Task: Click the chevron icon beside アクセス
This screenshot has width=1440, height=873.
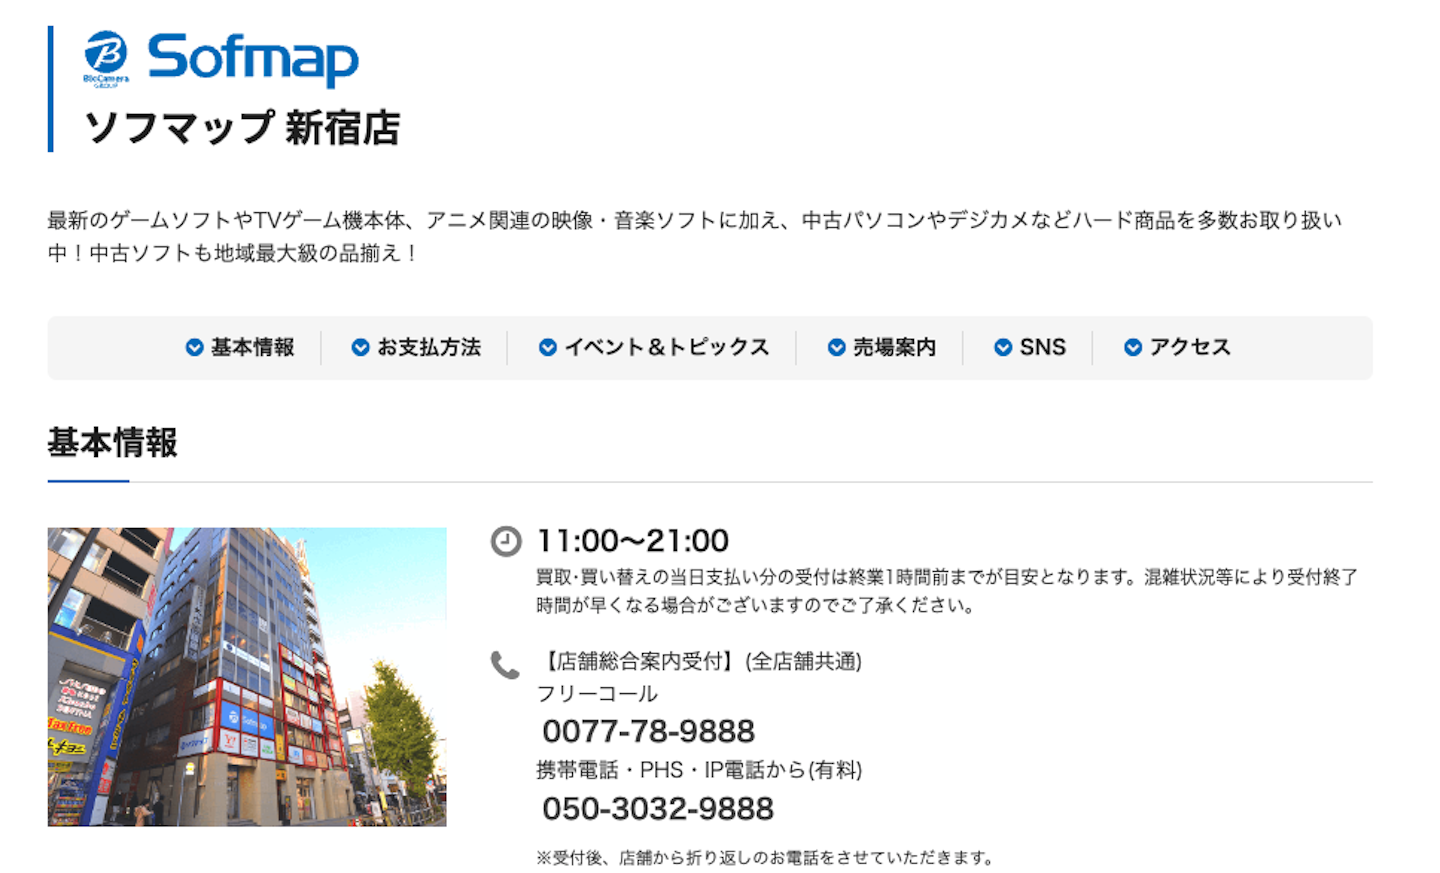Action: point(1131,347)
